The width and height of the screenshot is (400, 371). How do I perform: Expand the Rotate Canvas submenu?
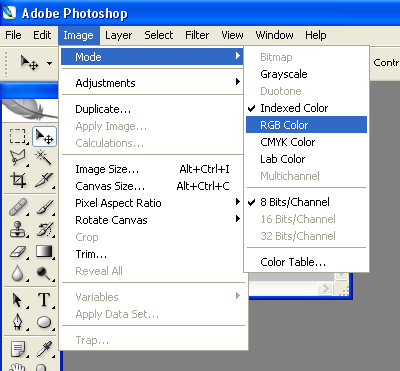coord(152,220)
